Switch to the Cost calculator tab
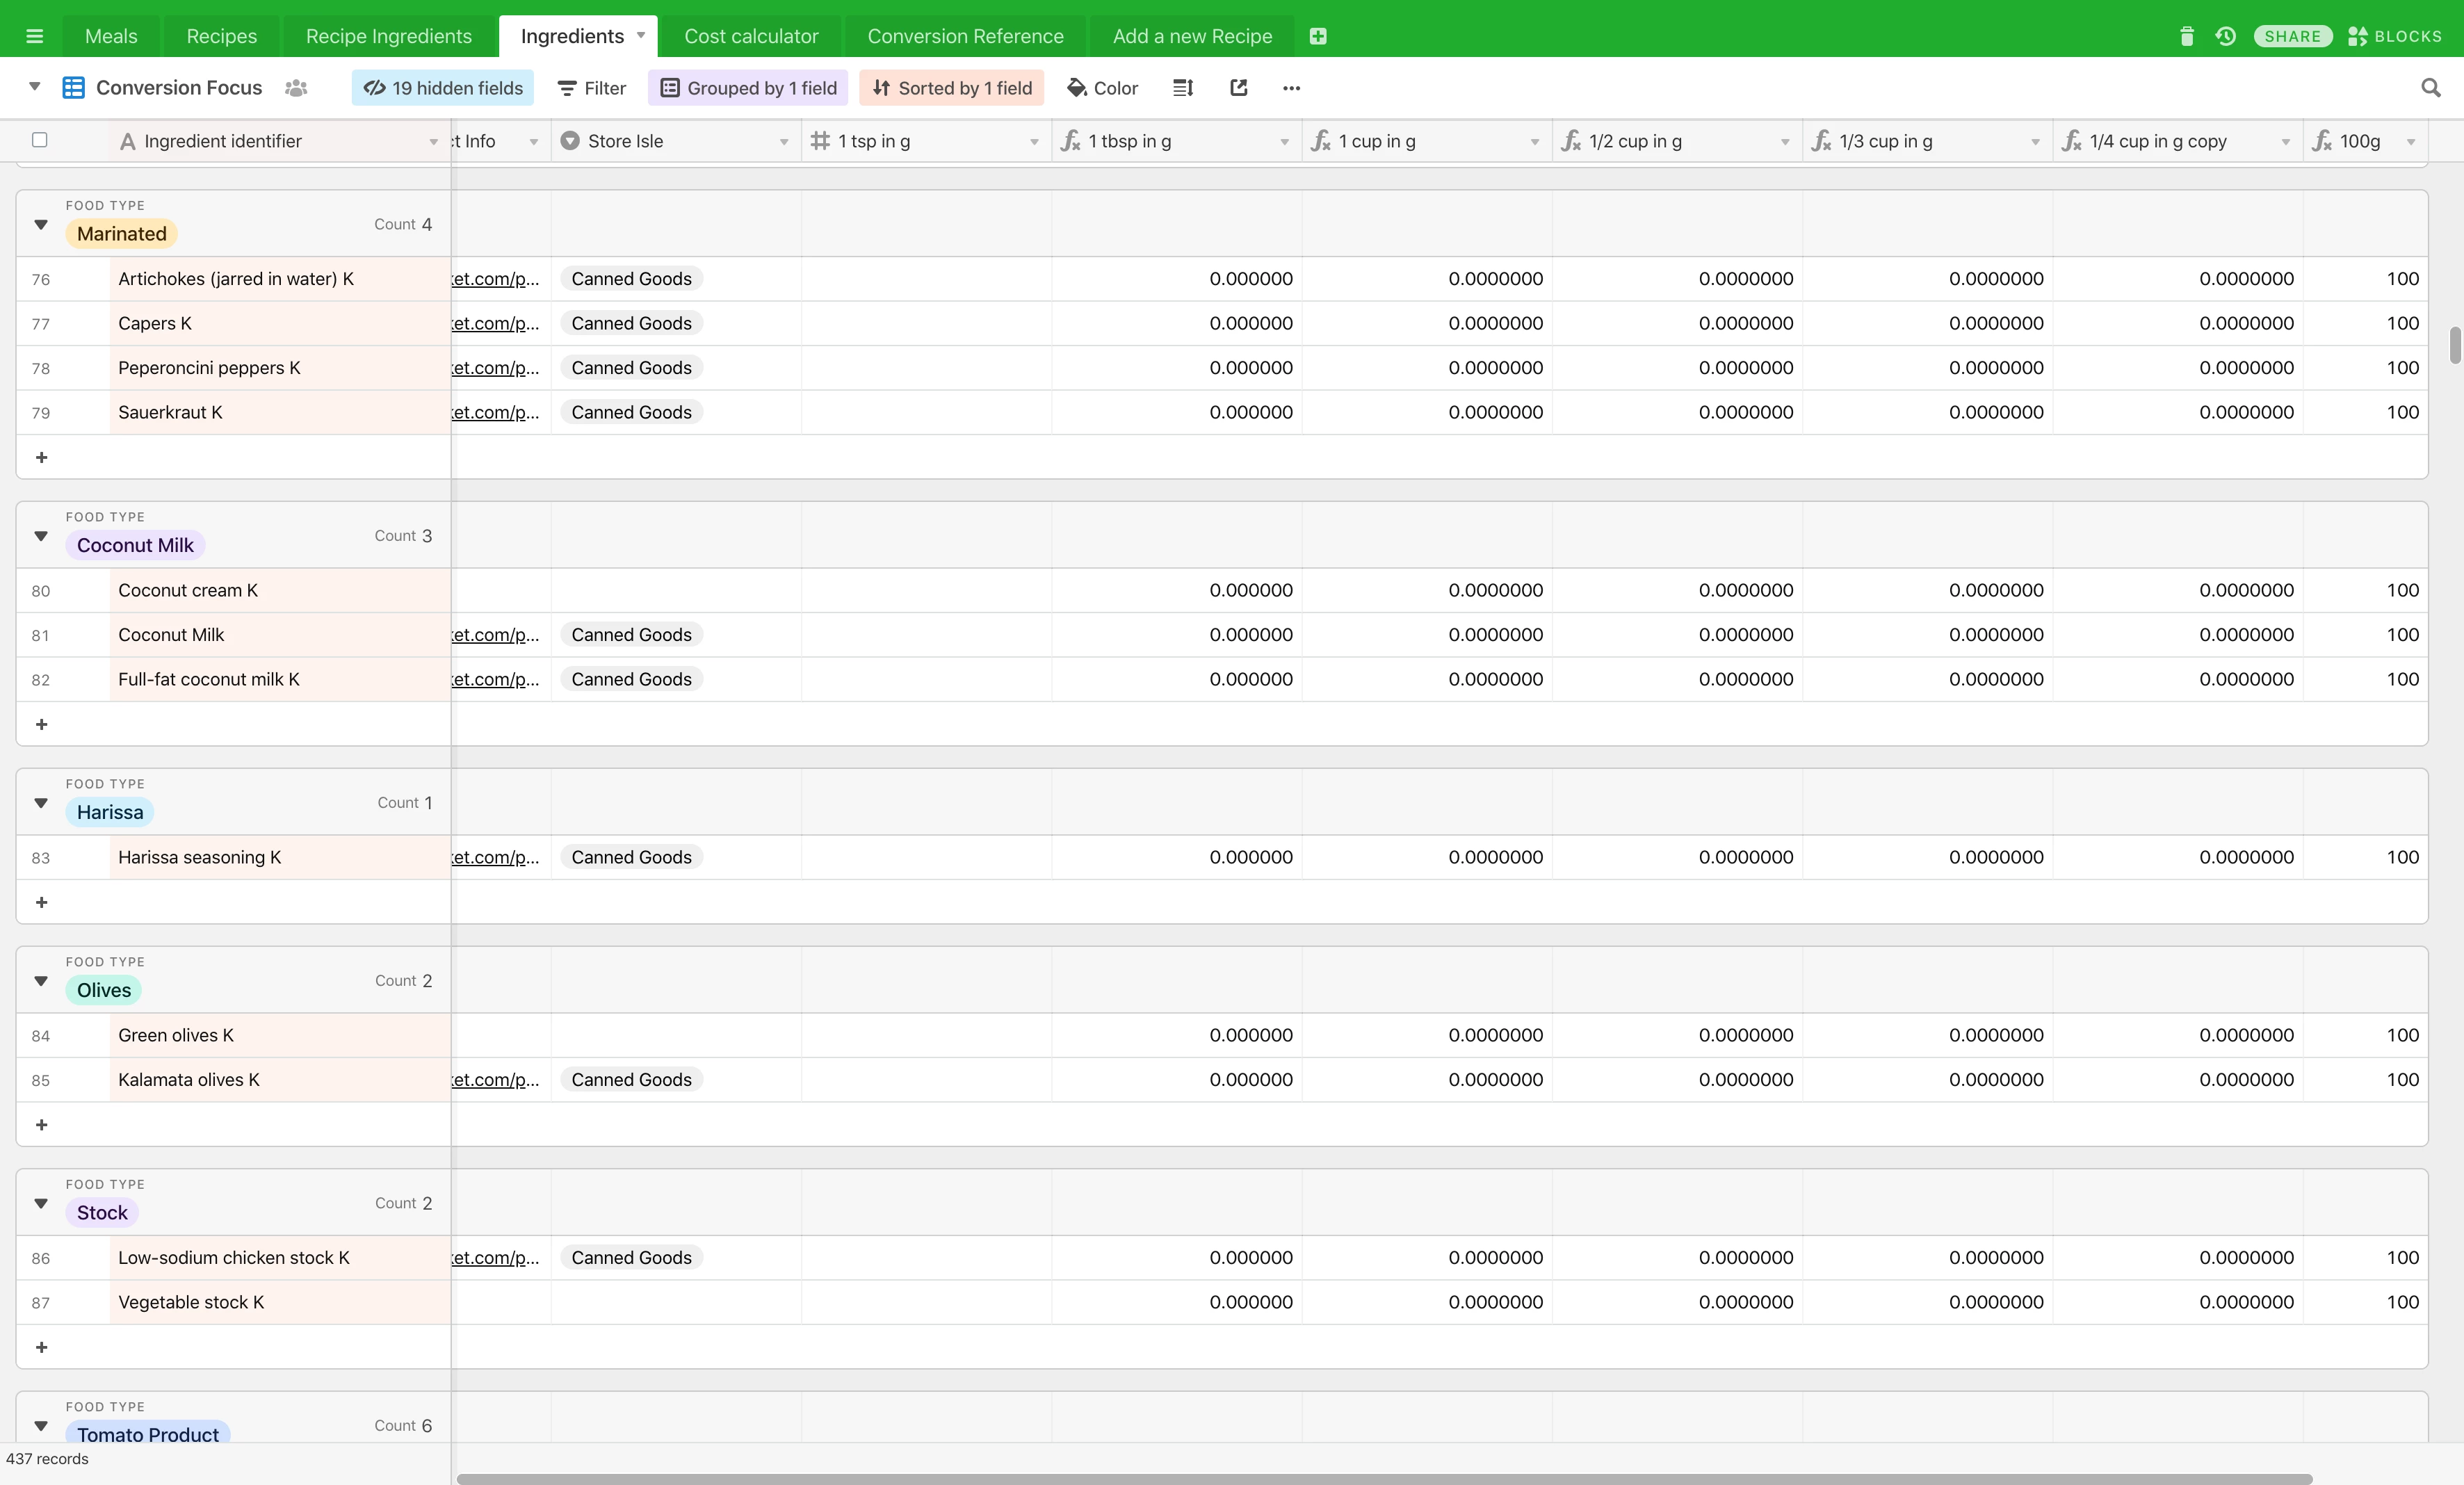Image resolution: width=2464 pixels, height=1485 pixels. pos(751,36)
